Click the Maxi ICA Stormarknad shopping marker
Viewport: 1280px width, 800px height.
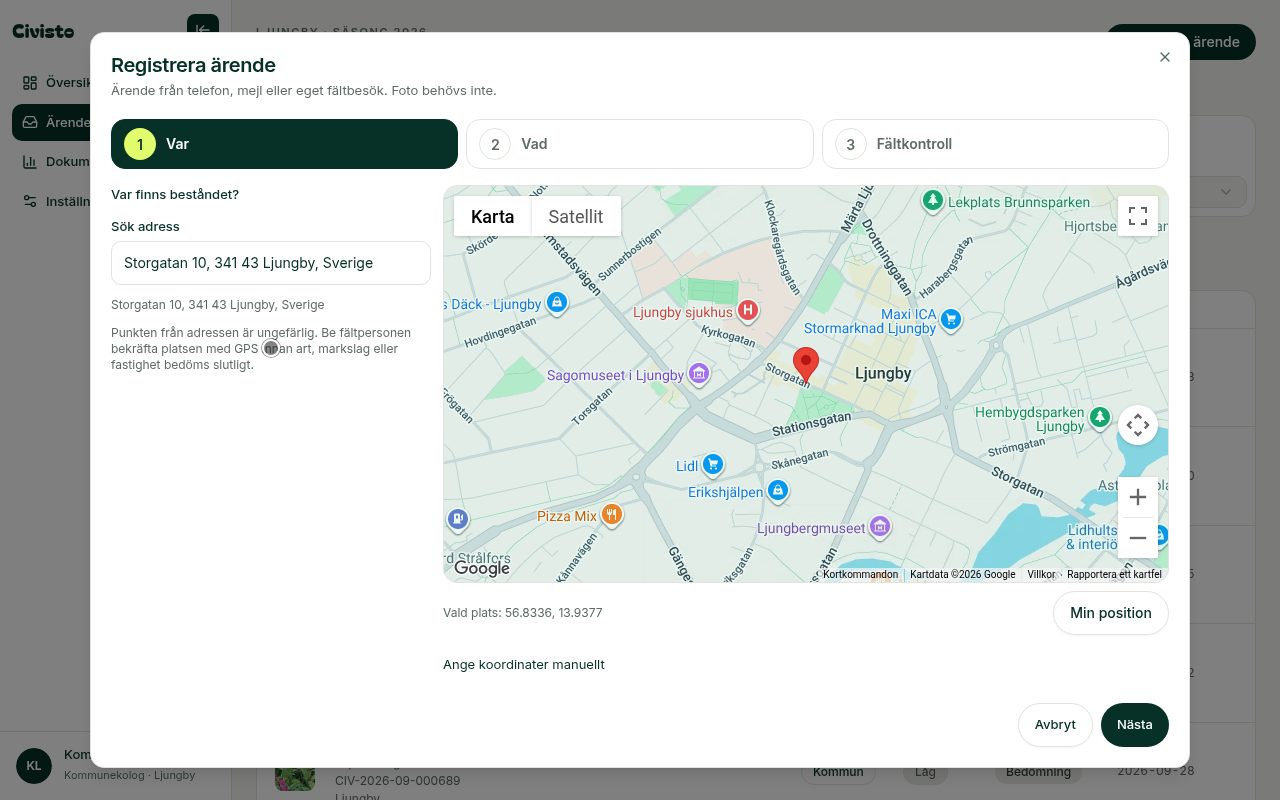pos(951,319)
